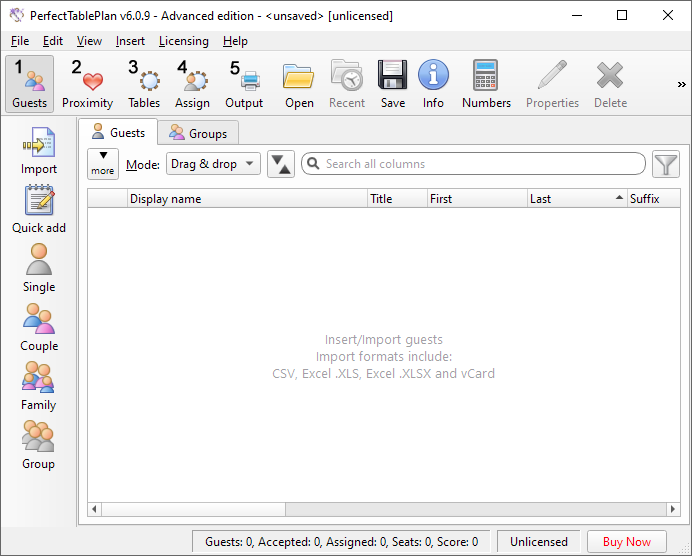Sort by Title column header
Image resolution: width=692 pixels, height=556 pixels.
tap(397, 199)
